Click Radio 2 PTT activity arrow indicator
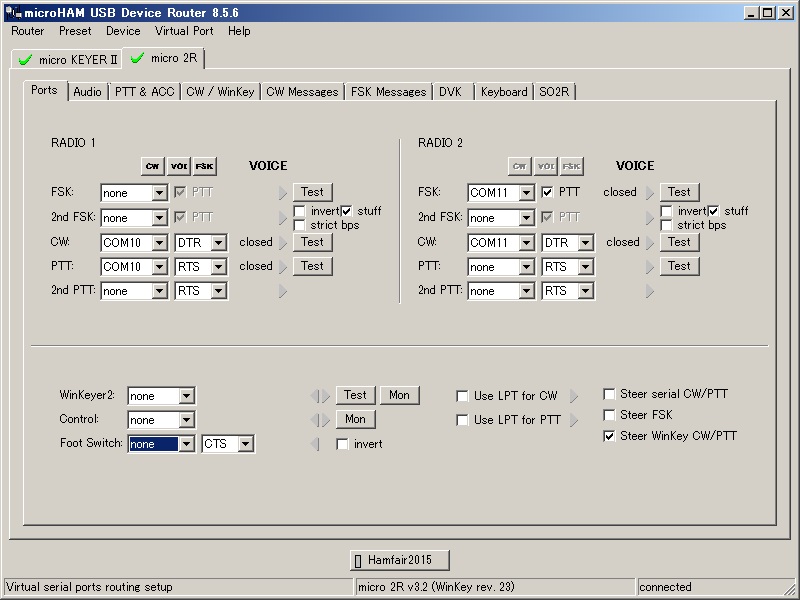800x600 pixels. [650, 267]
